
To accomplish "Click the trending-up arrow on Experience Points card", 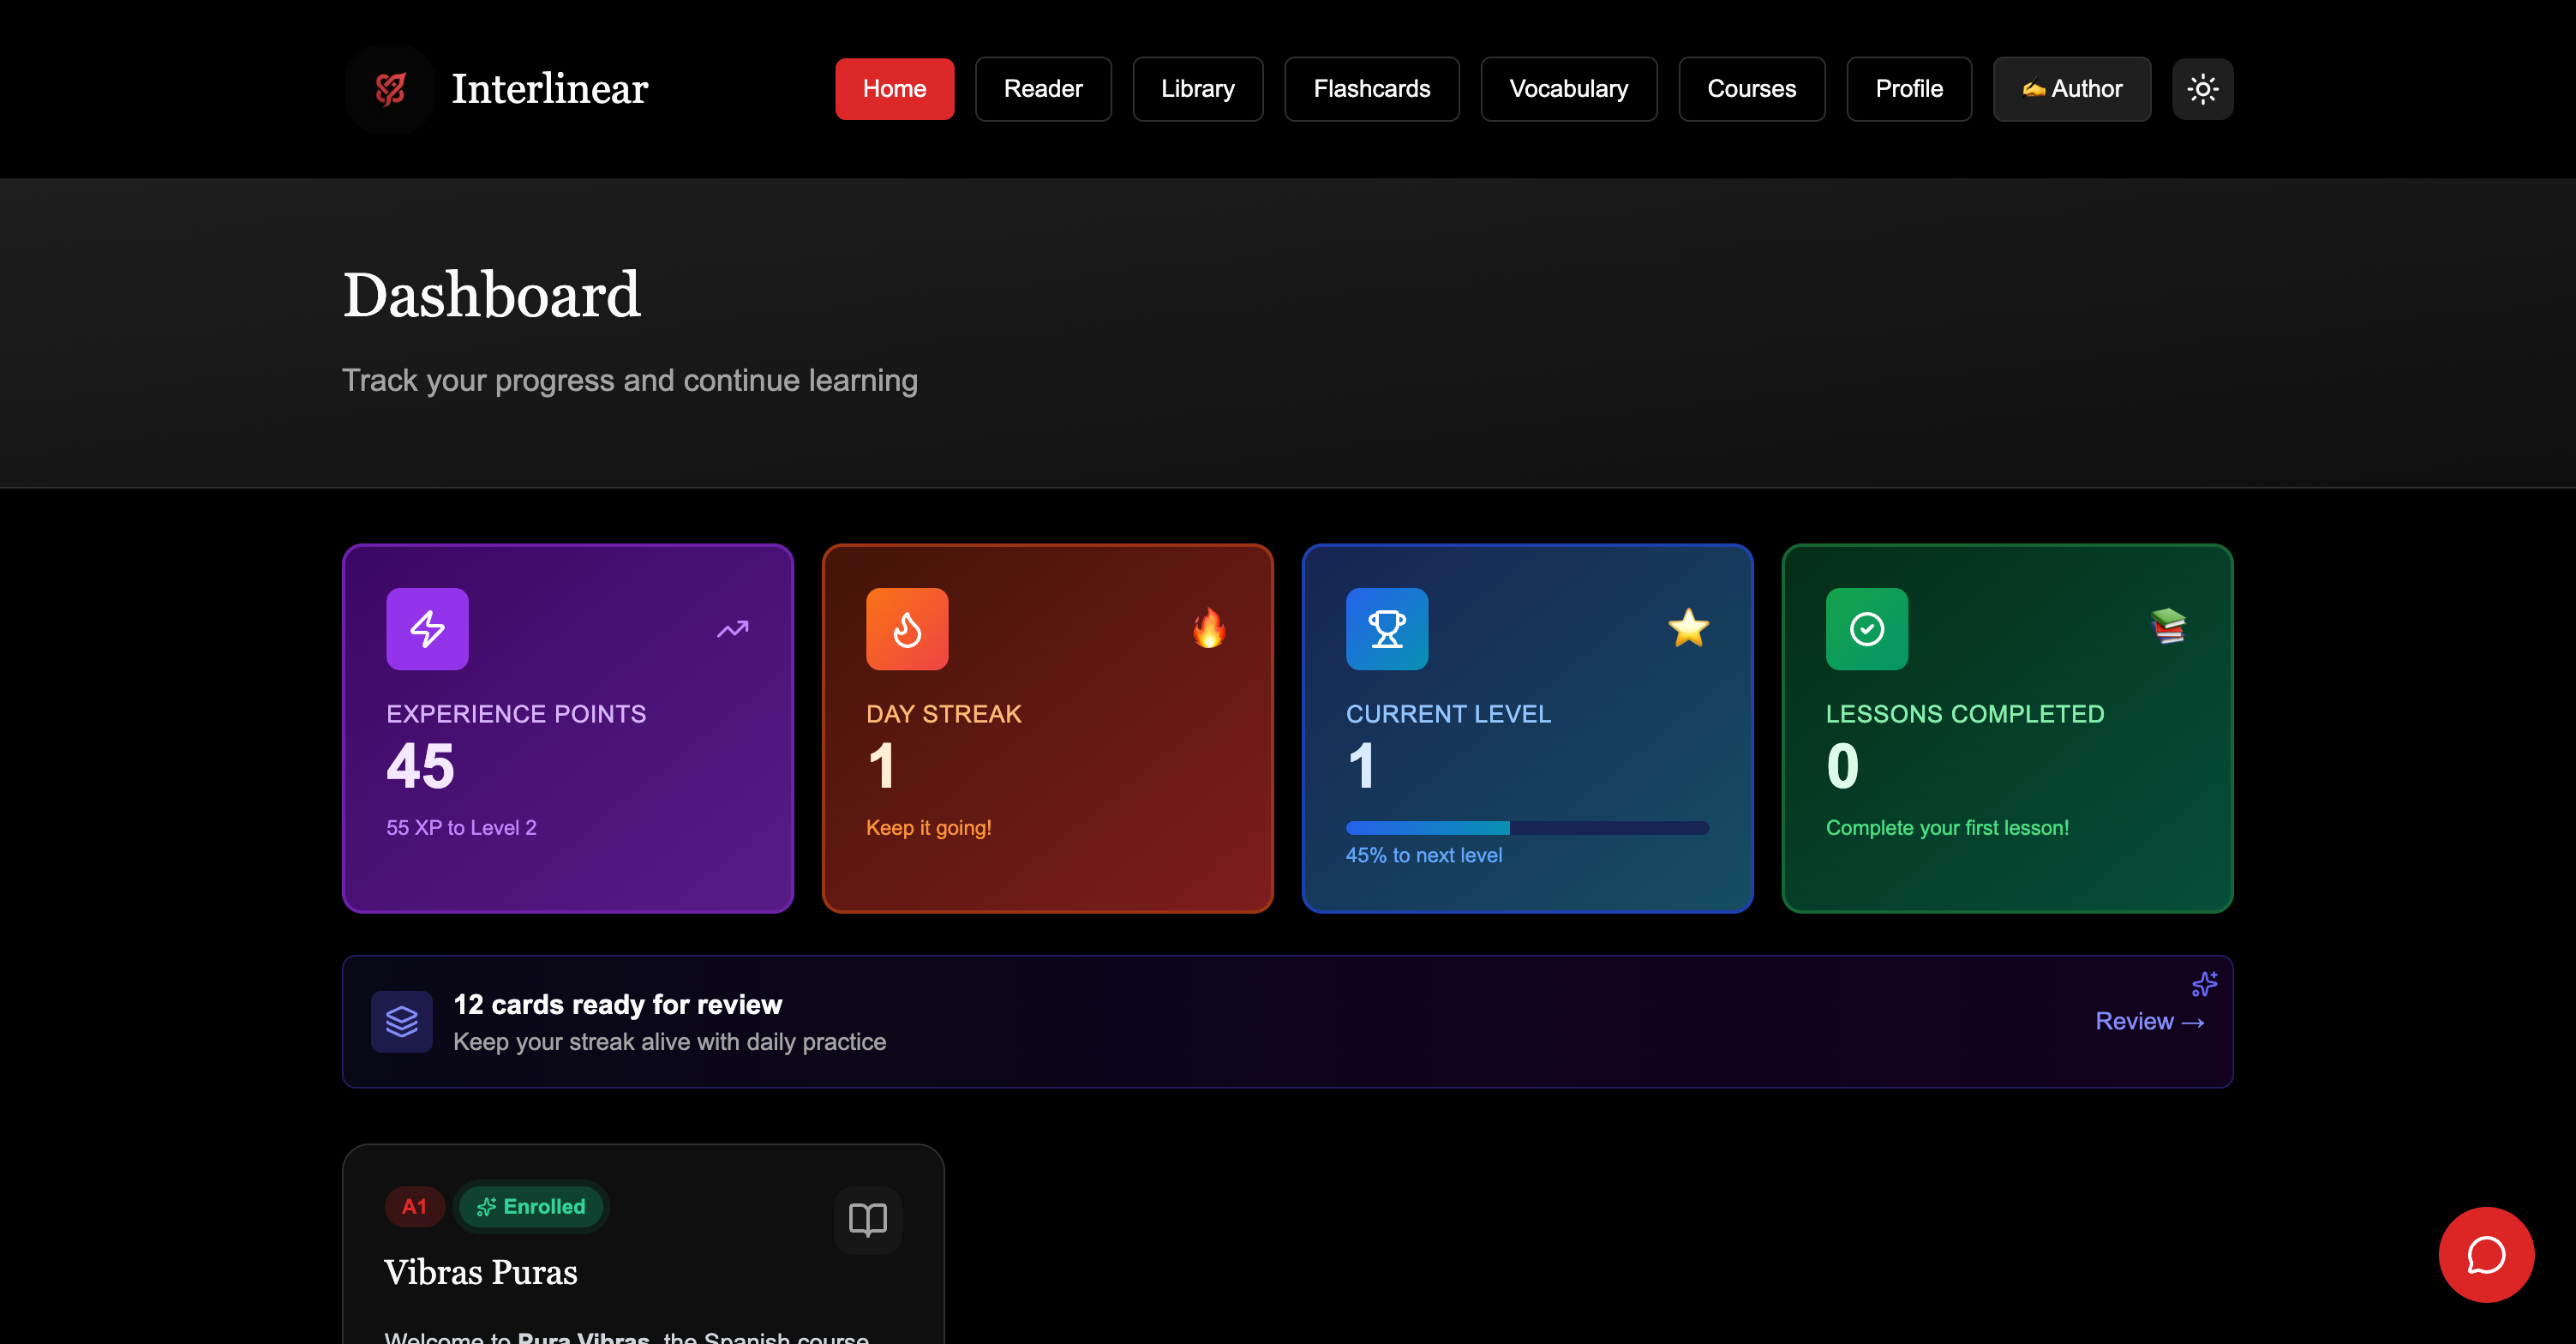I will point(732,628).
